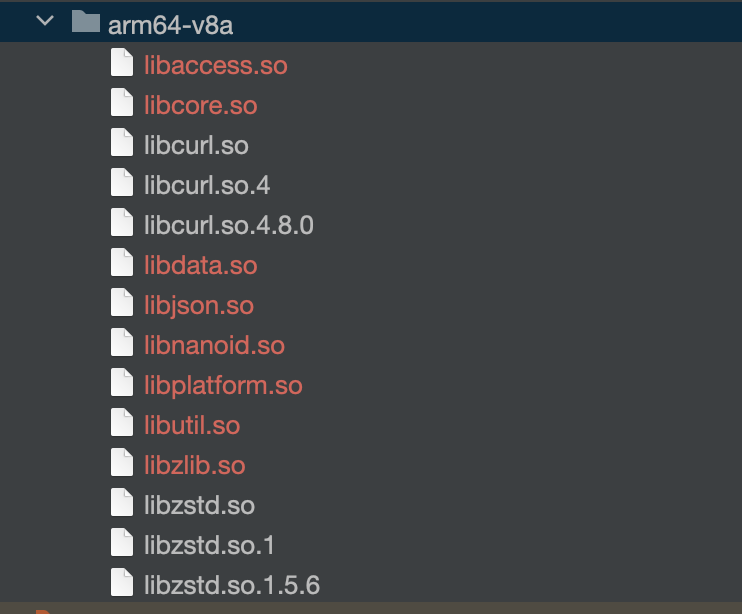Screen dimensions: 742x614
Task: Click the arm64-v8a folder icon
Action: point(87,23)
